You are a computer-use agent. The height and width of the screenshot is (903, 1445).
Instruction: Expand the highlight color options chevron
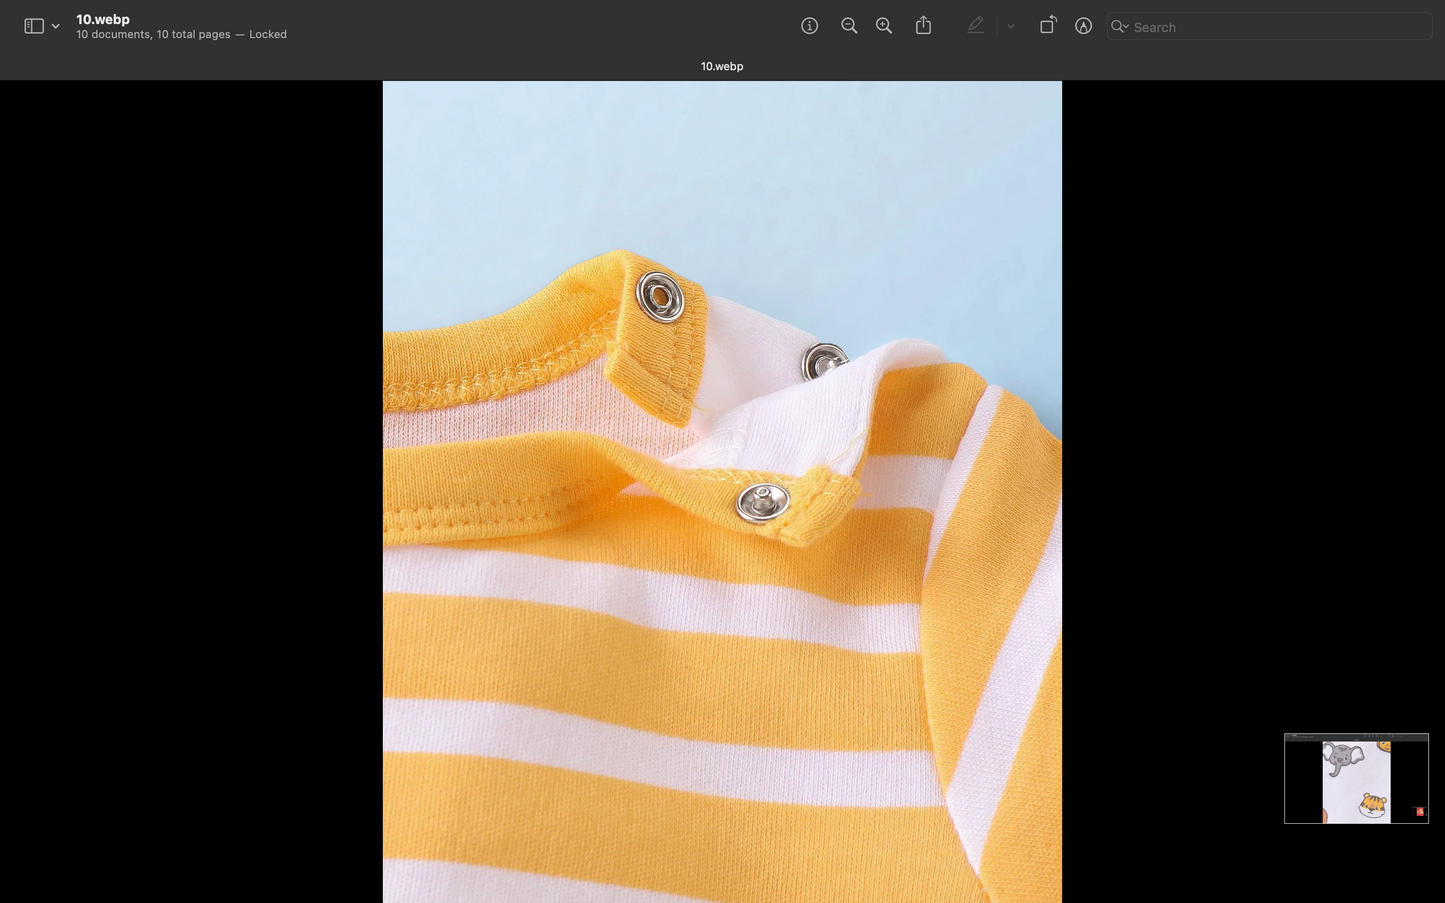pyautogui.click(x=1011, y=27)
